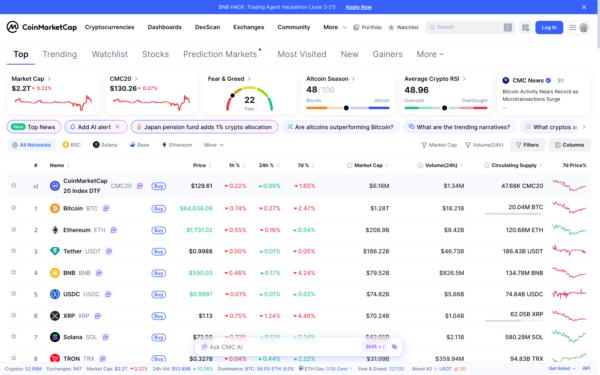Expand the Market Cap card chevron
This screenshot has width=600, height=375.
click(49, 79)
